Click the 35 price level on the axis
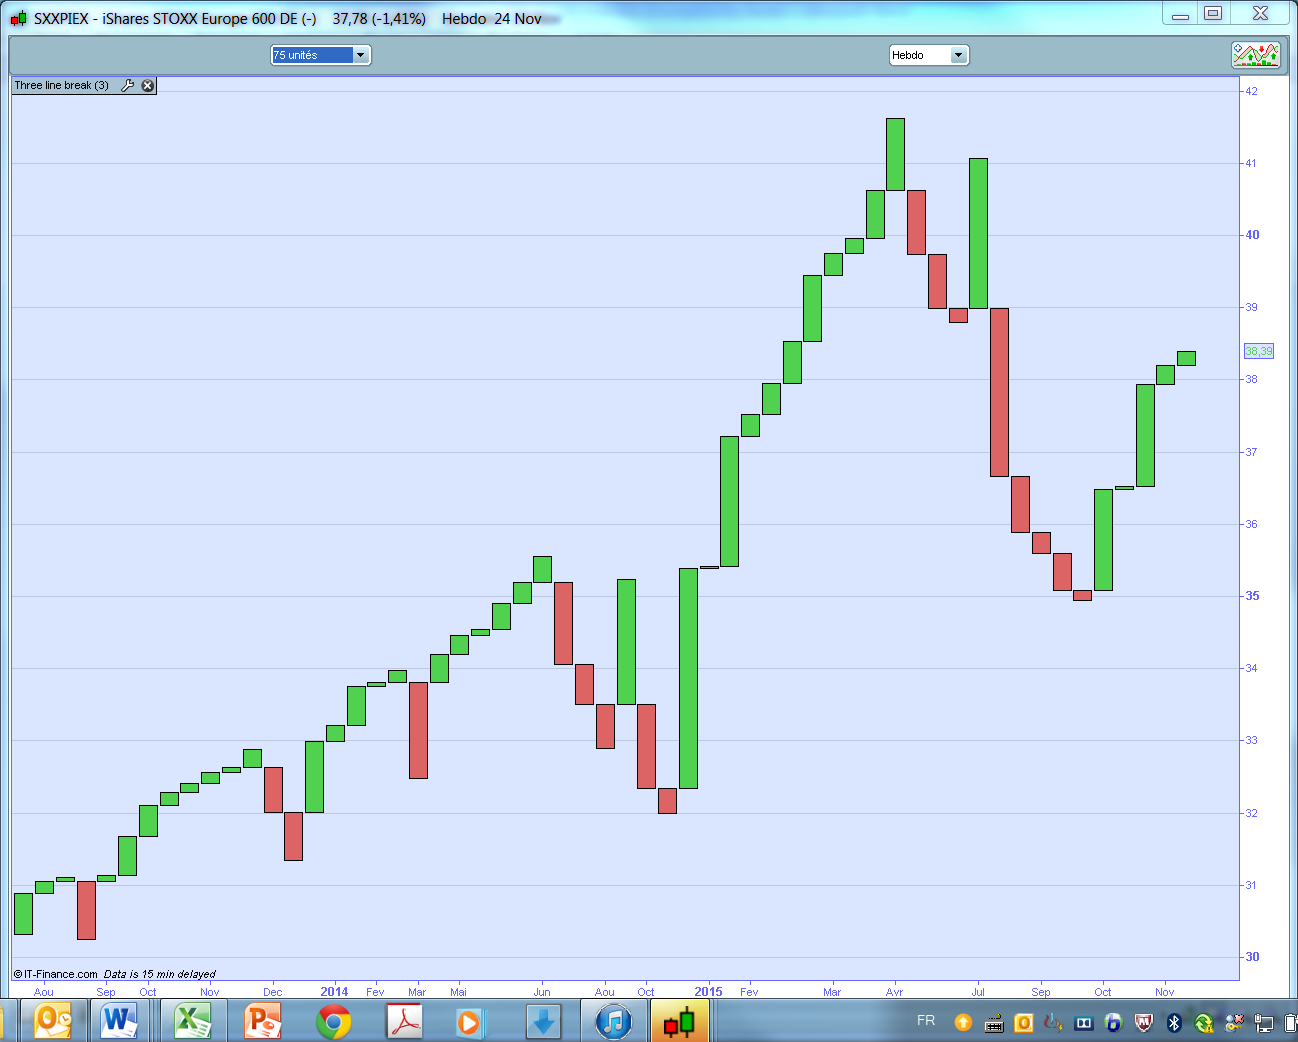The width and height of the screenshot is (1298, 1042). tap(1252, 596)
